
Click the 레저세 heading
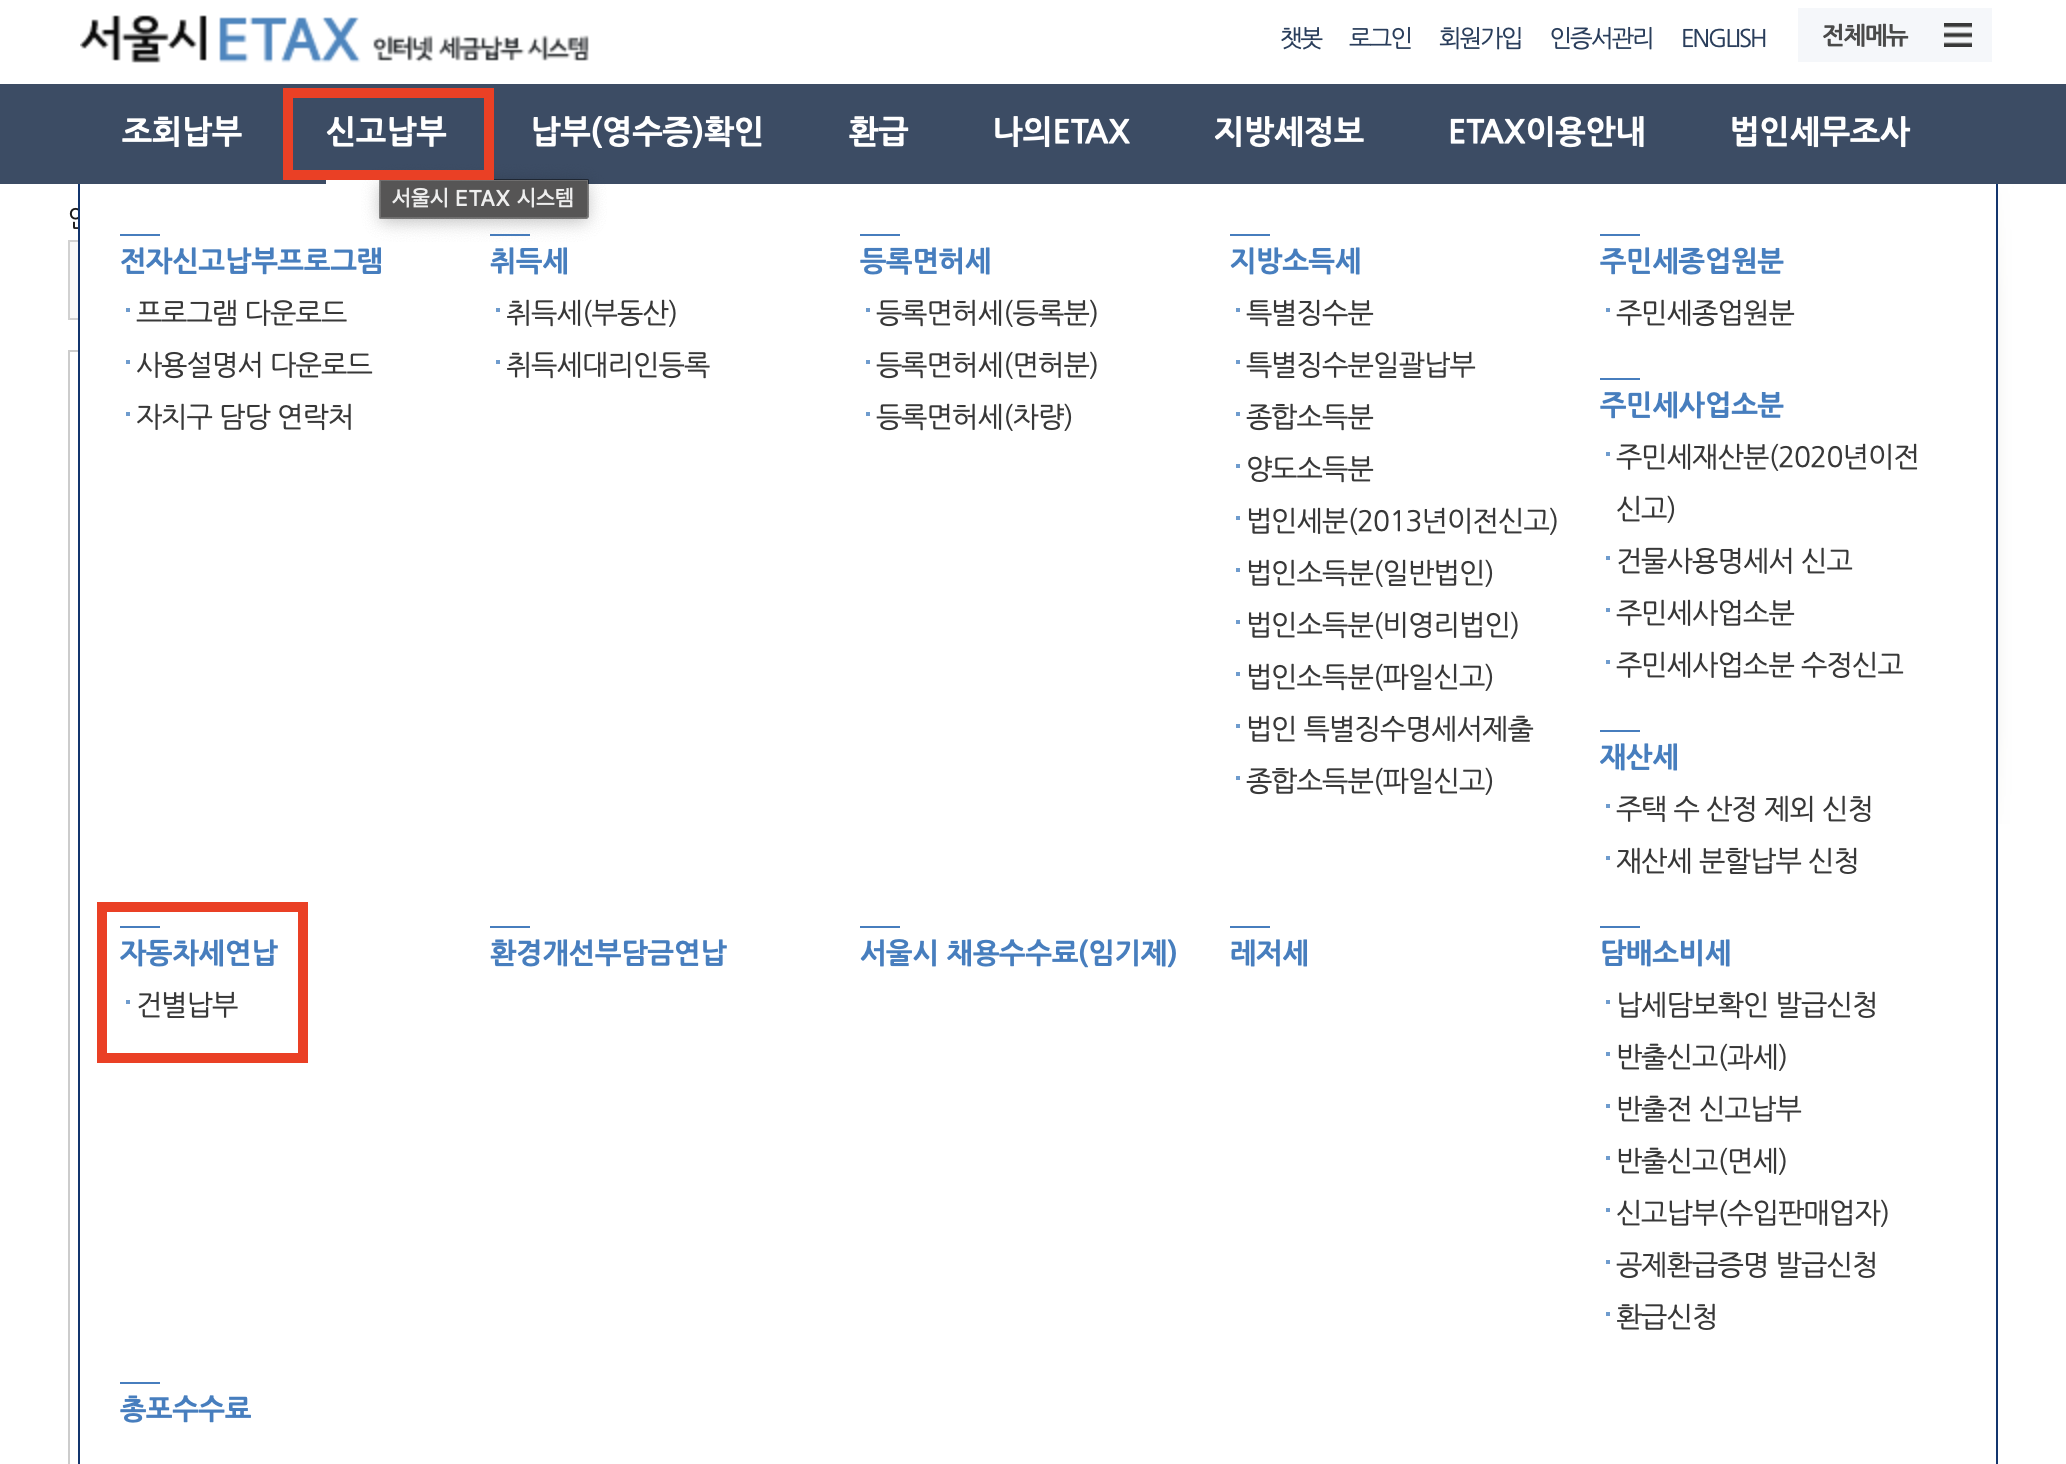pyautogui.click(x=1269, y=953)
